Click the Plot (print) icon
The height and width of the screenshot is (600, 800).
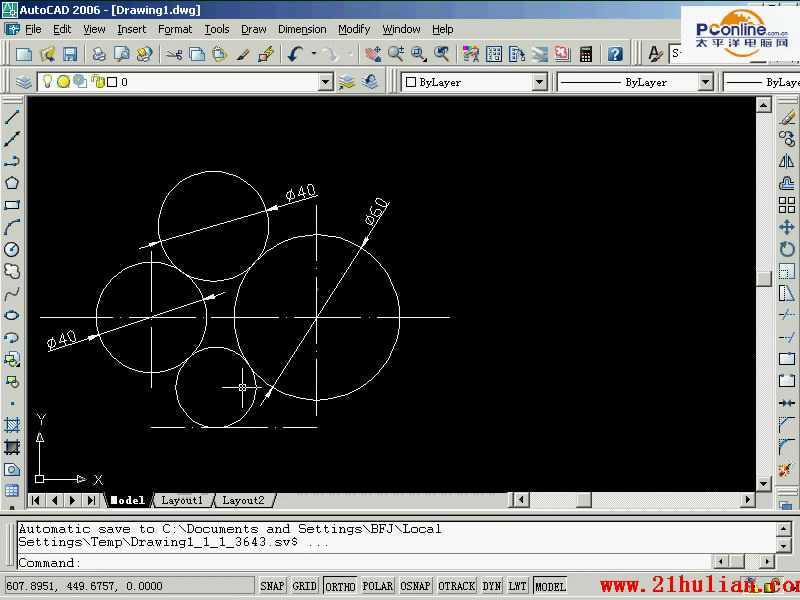tap(98, 54)
